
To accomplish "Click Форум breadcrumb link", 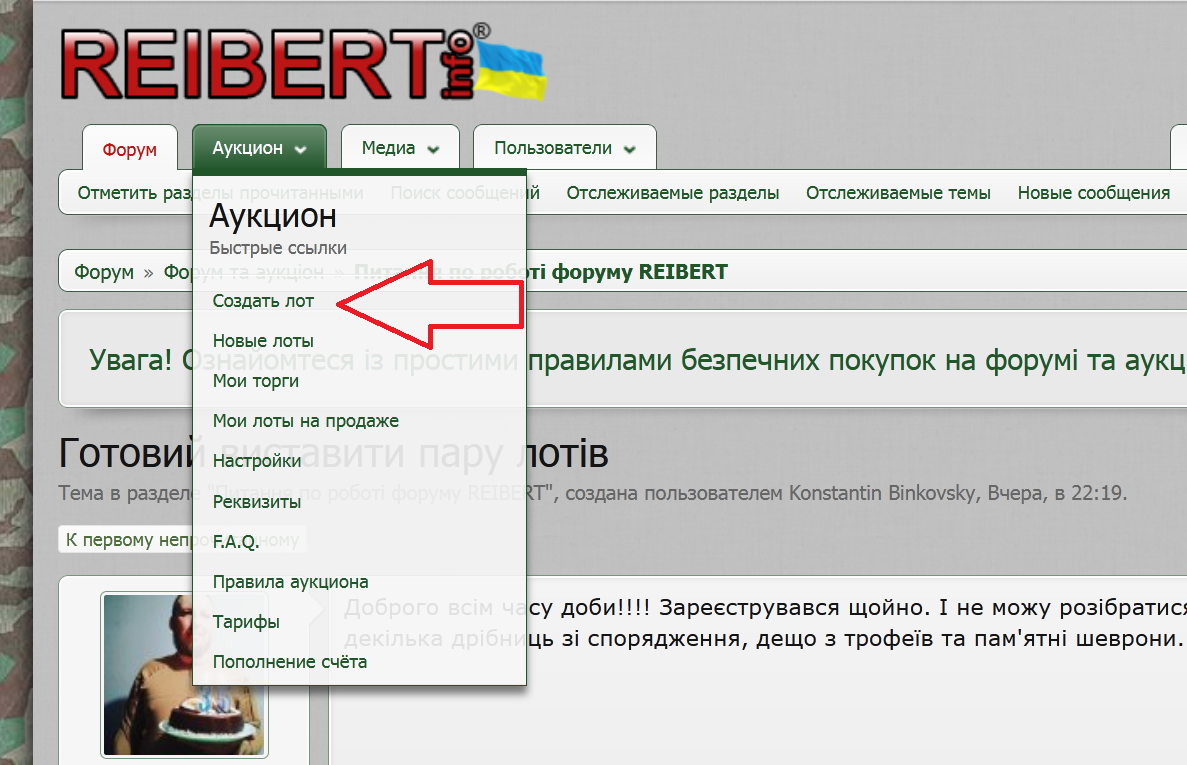I will click(104, 272).
